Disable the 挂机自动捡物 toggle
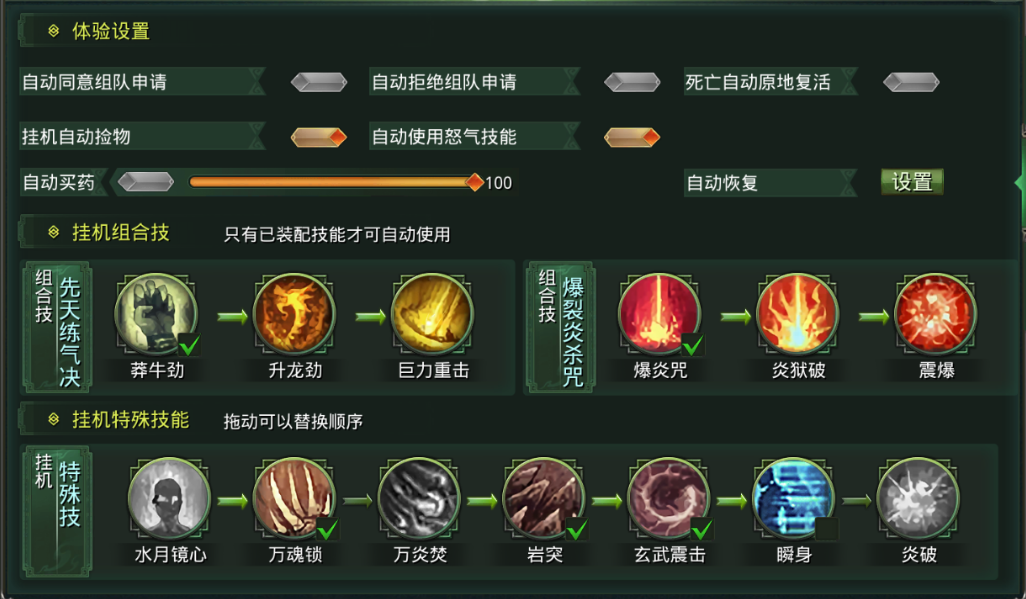 tap(319, 137)
